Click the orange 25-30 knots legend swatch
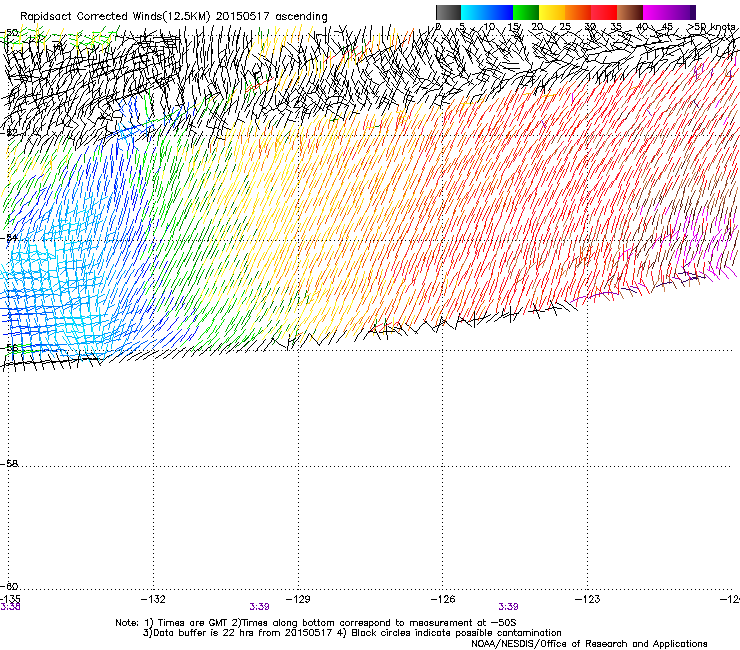This screenshot has width=740, height=650. coord(578,12)
